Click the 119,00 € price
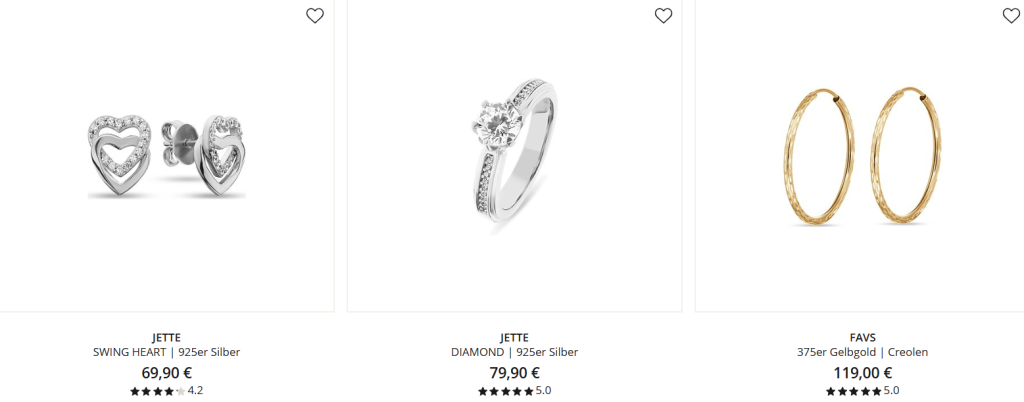The width and height of the screenshot is (1024, 402). coord(863,373)
